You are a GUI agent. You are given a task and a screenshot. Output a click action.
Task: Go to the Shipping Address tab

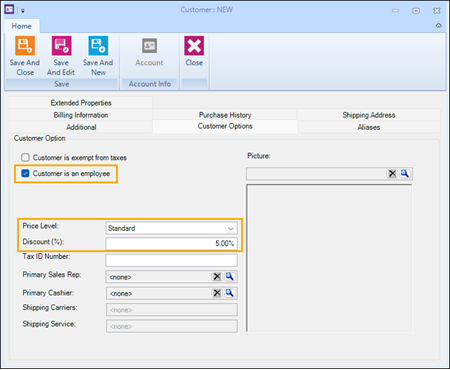coord(369,115)
